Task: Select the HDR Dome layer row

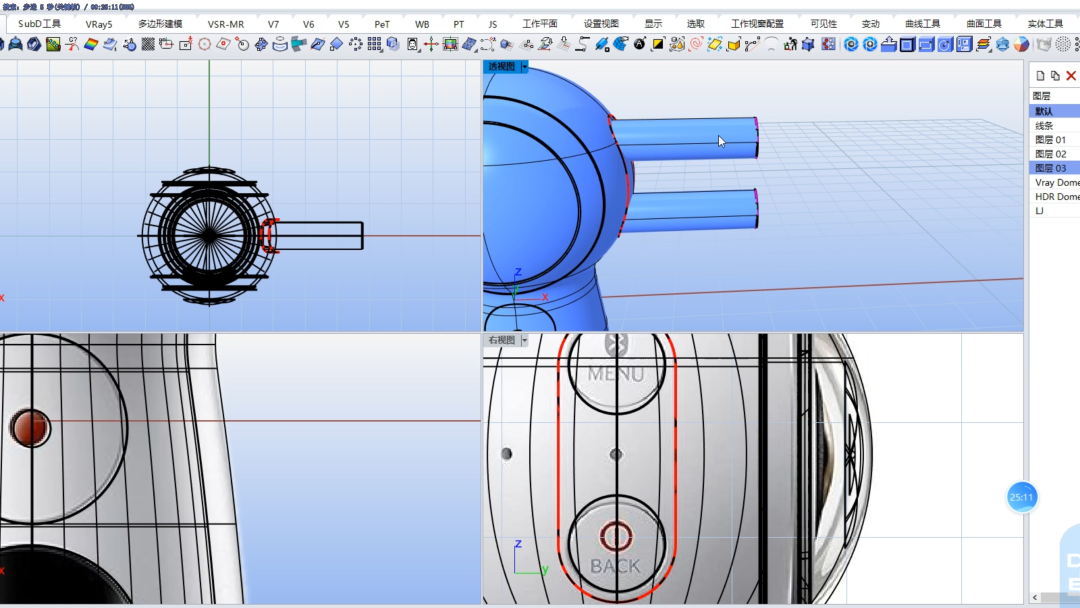Action: 1055,197
